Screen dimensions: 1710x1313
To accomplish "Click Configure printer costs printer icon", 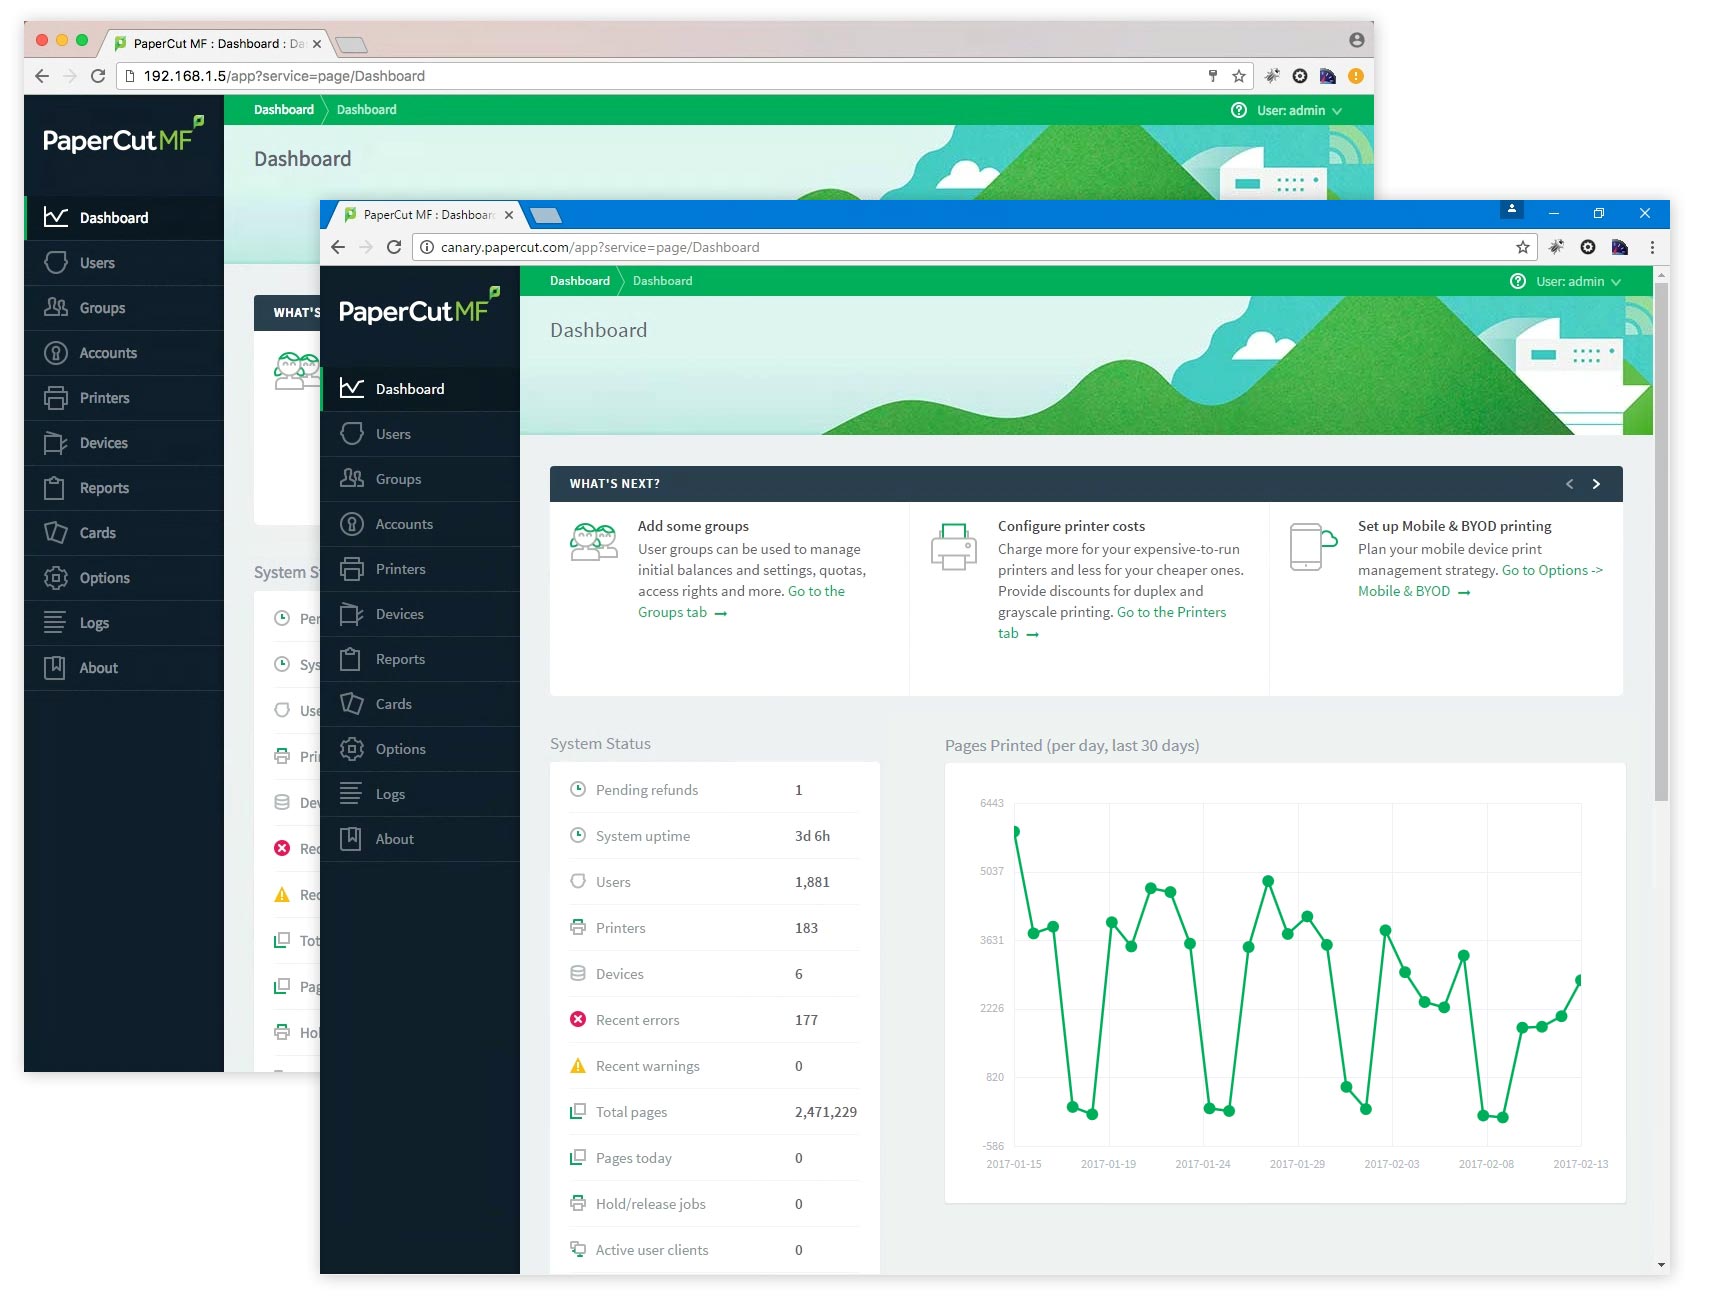I will coord(953,546).
